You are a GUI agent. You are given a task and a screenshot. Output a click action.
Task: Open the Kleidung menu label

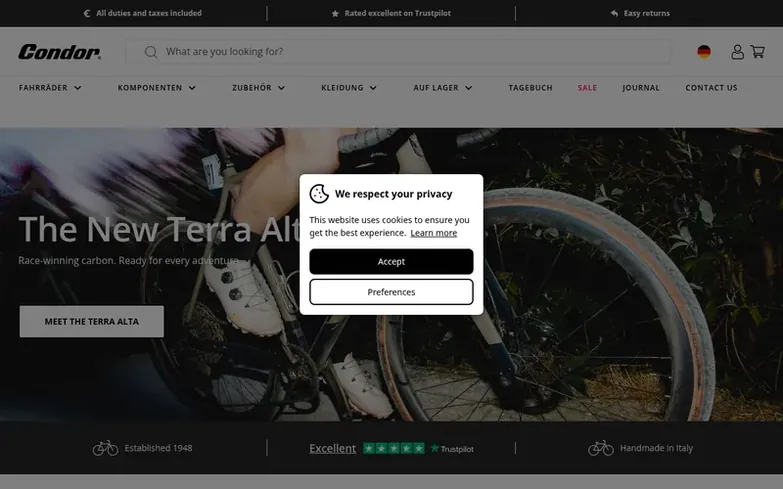pos(342,88)
